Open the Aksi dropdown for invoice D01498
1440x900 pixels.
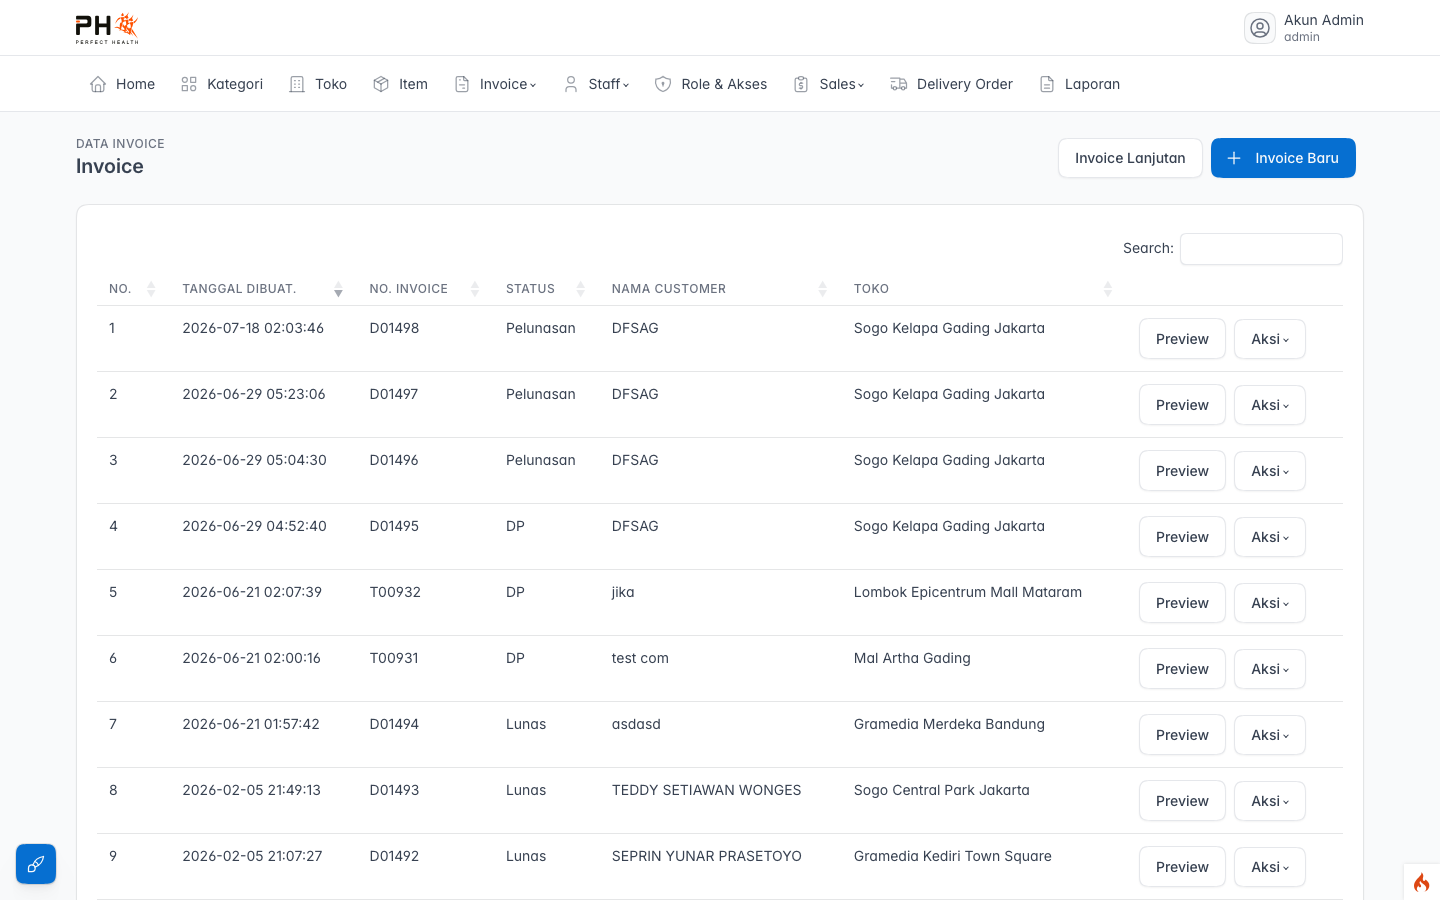1270,339
